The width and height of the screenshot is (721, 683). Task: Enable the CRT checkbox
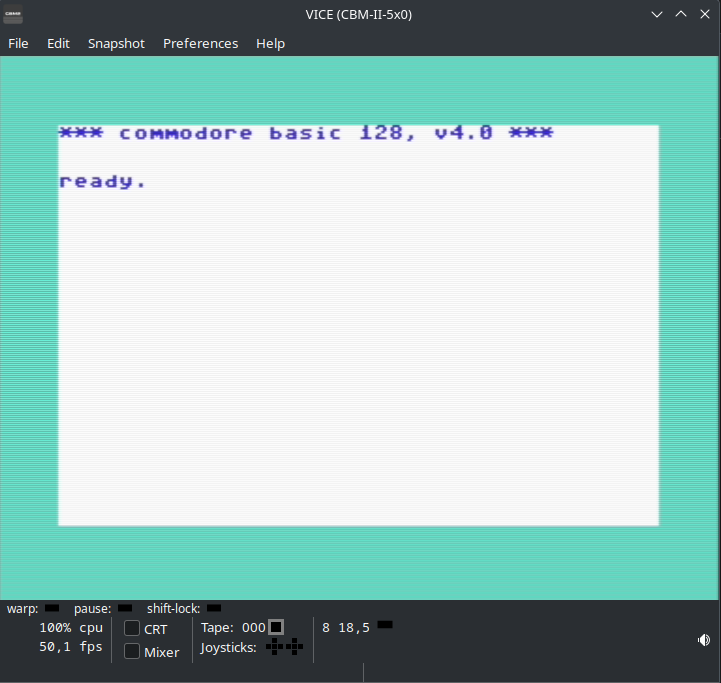tap(132, 629)
